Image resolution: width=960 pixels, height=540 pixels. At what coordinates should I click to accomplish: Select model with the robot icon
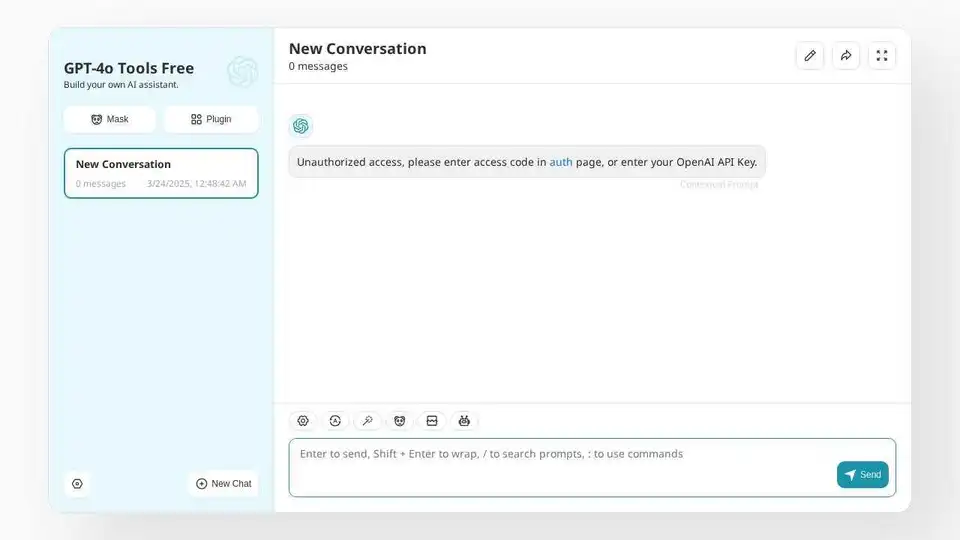click(464, 421)
